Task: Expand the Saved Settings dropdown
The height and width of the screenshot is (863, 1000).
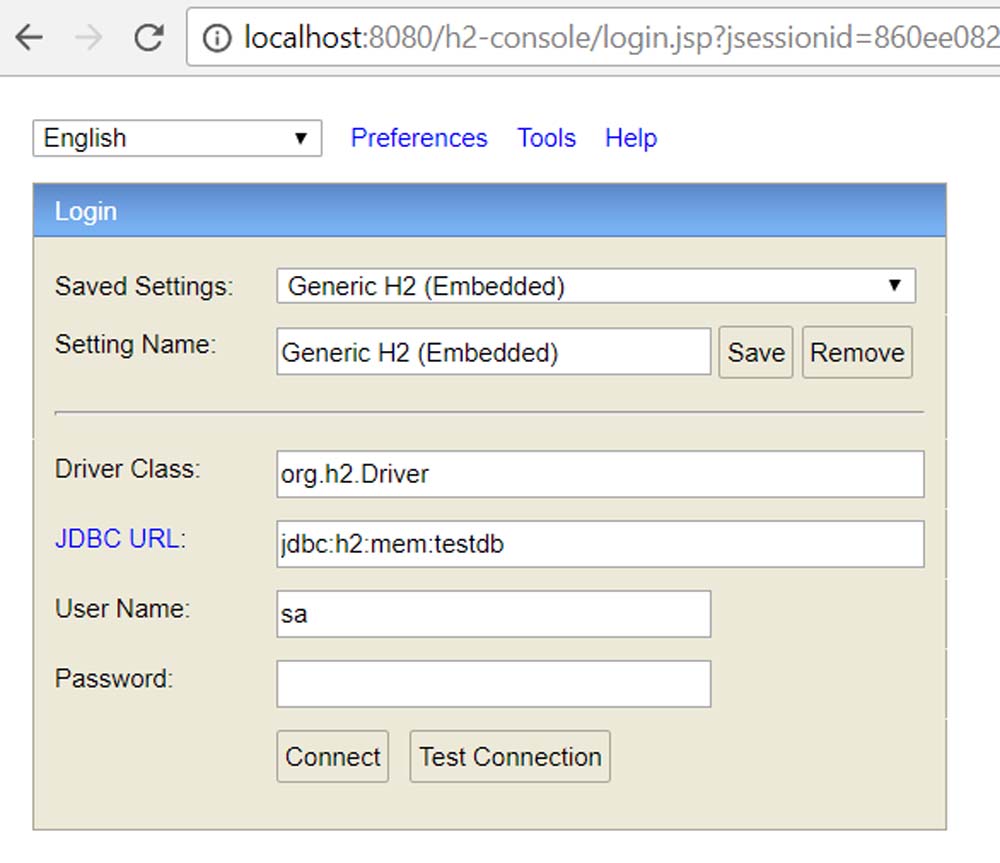Action: point(595,286)
